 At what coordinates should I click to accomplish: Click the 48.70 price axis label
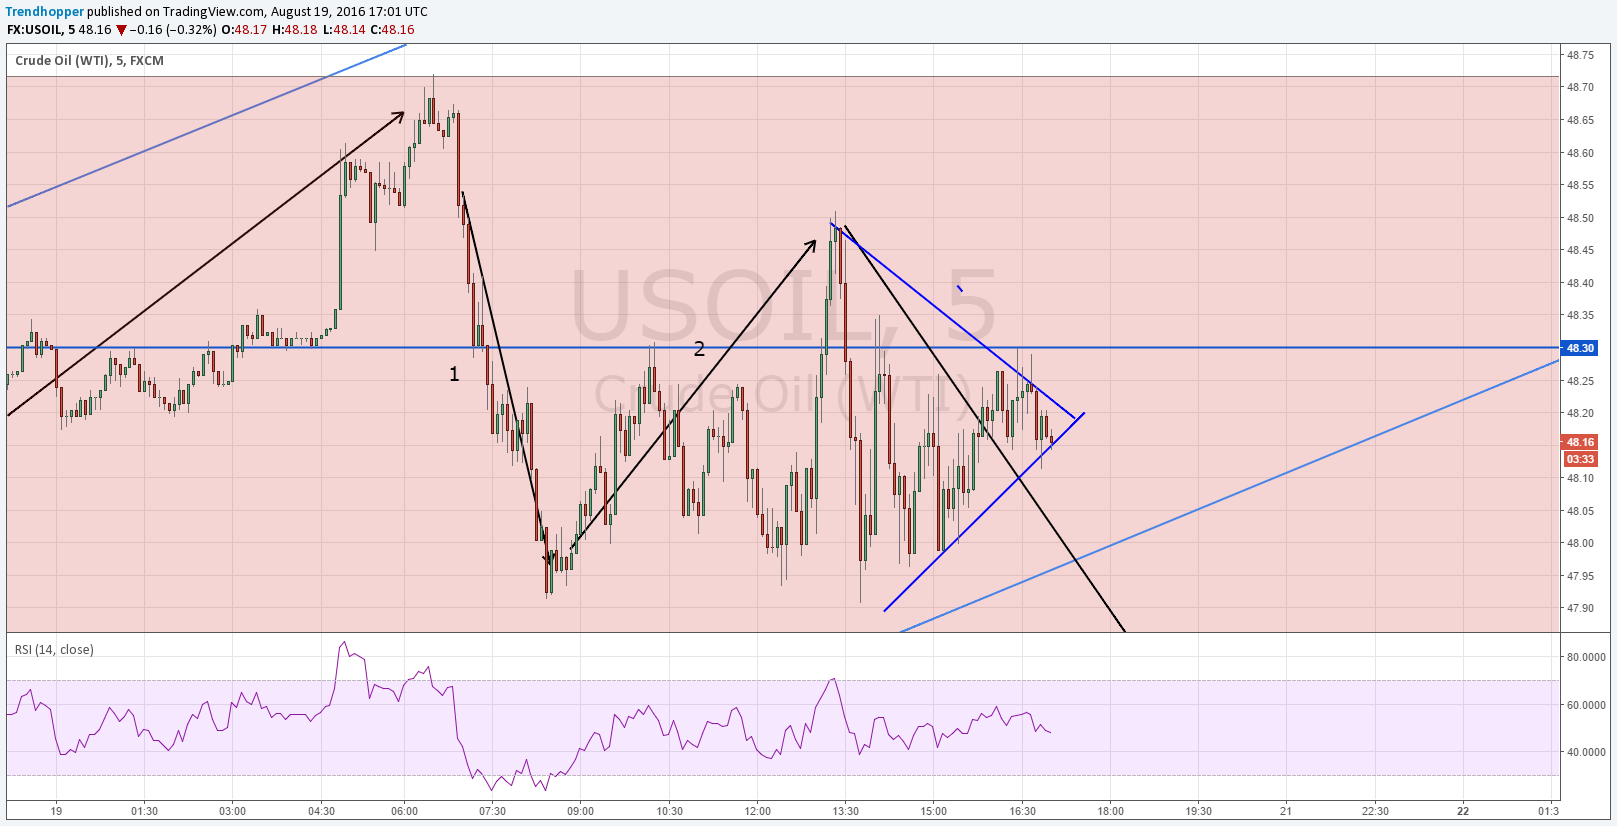click(1580, 87)
